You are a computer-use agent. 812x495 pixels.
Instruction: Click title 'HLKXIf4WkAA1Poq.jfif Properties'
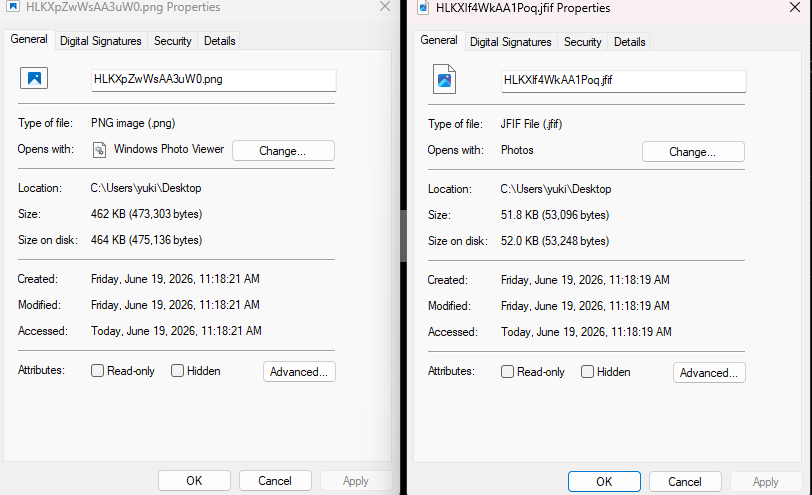pyautogui.click(x=523, y=8)
